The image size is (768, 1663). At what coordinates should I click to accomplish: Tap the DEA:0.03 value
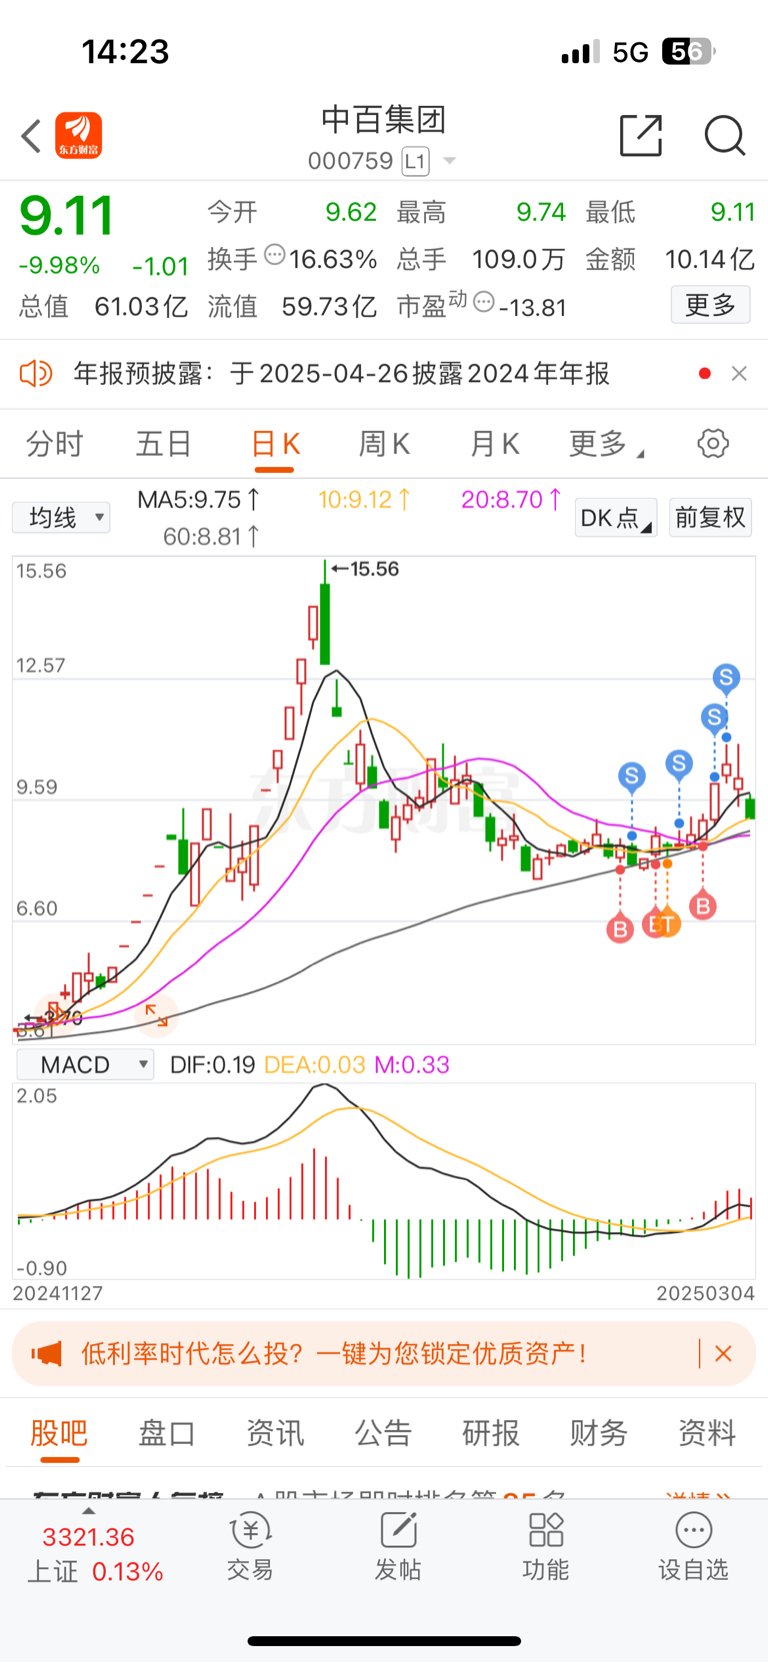click(314, 1065)
